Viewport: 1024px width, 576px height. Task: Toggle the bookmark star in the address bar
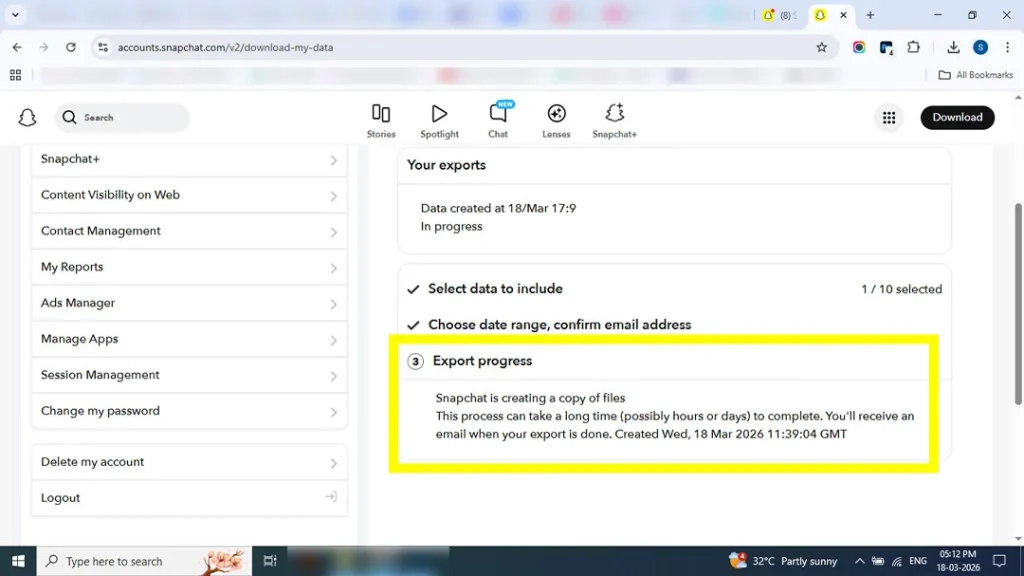[821, 46]
